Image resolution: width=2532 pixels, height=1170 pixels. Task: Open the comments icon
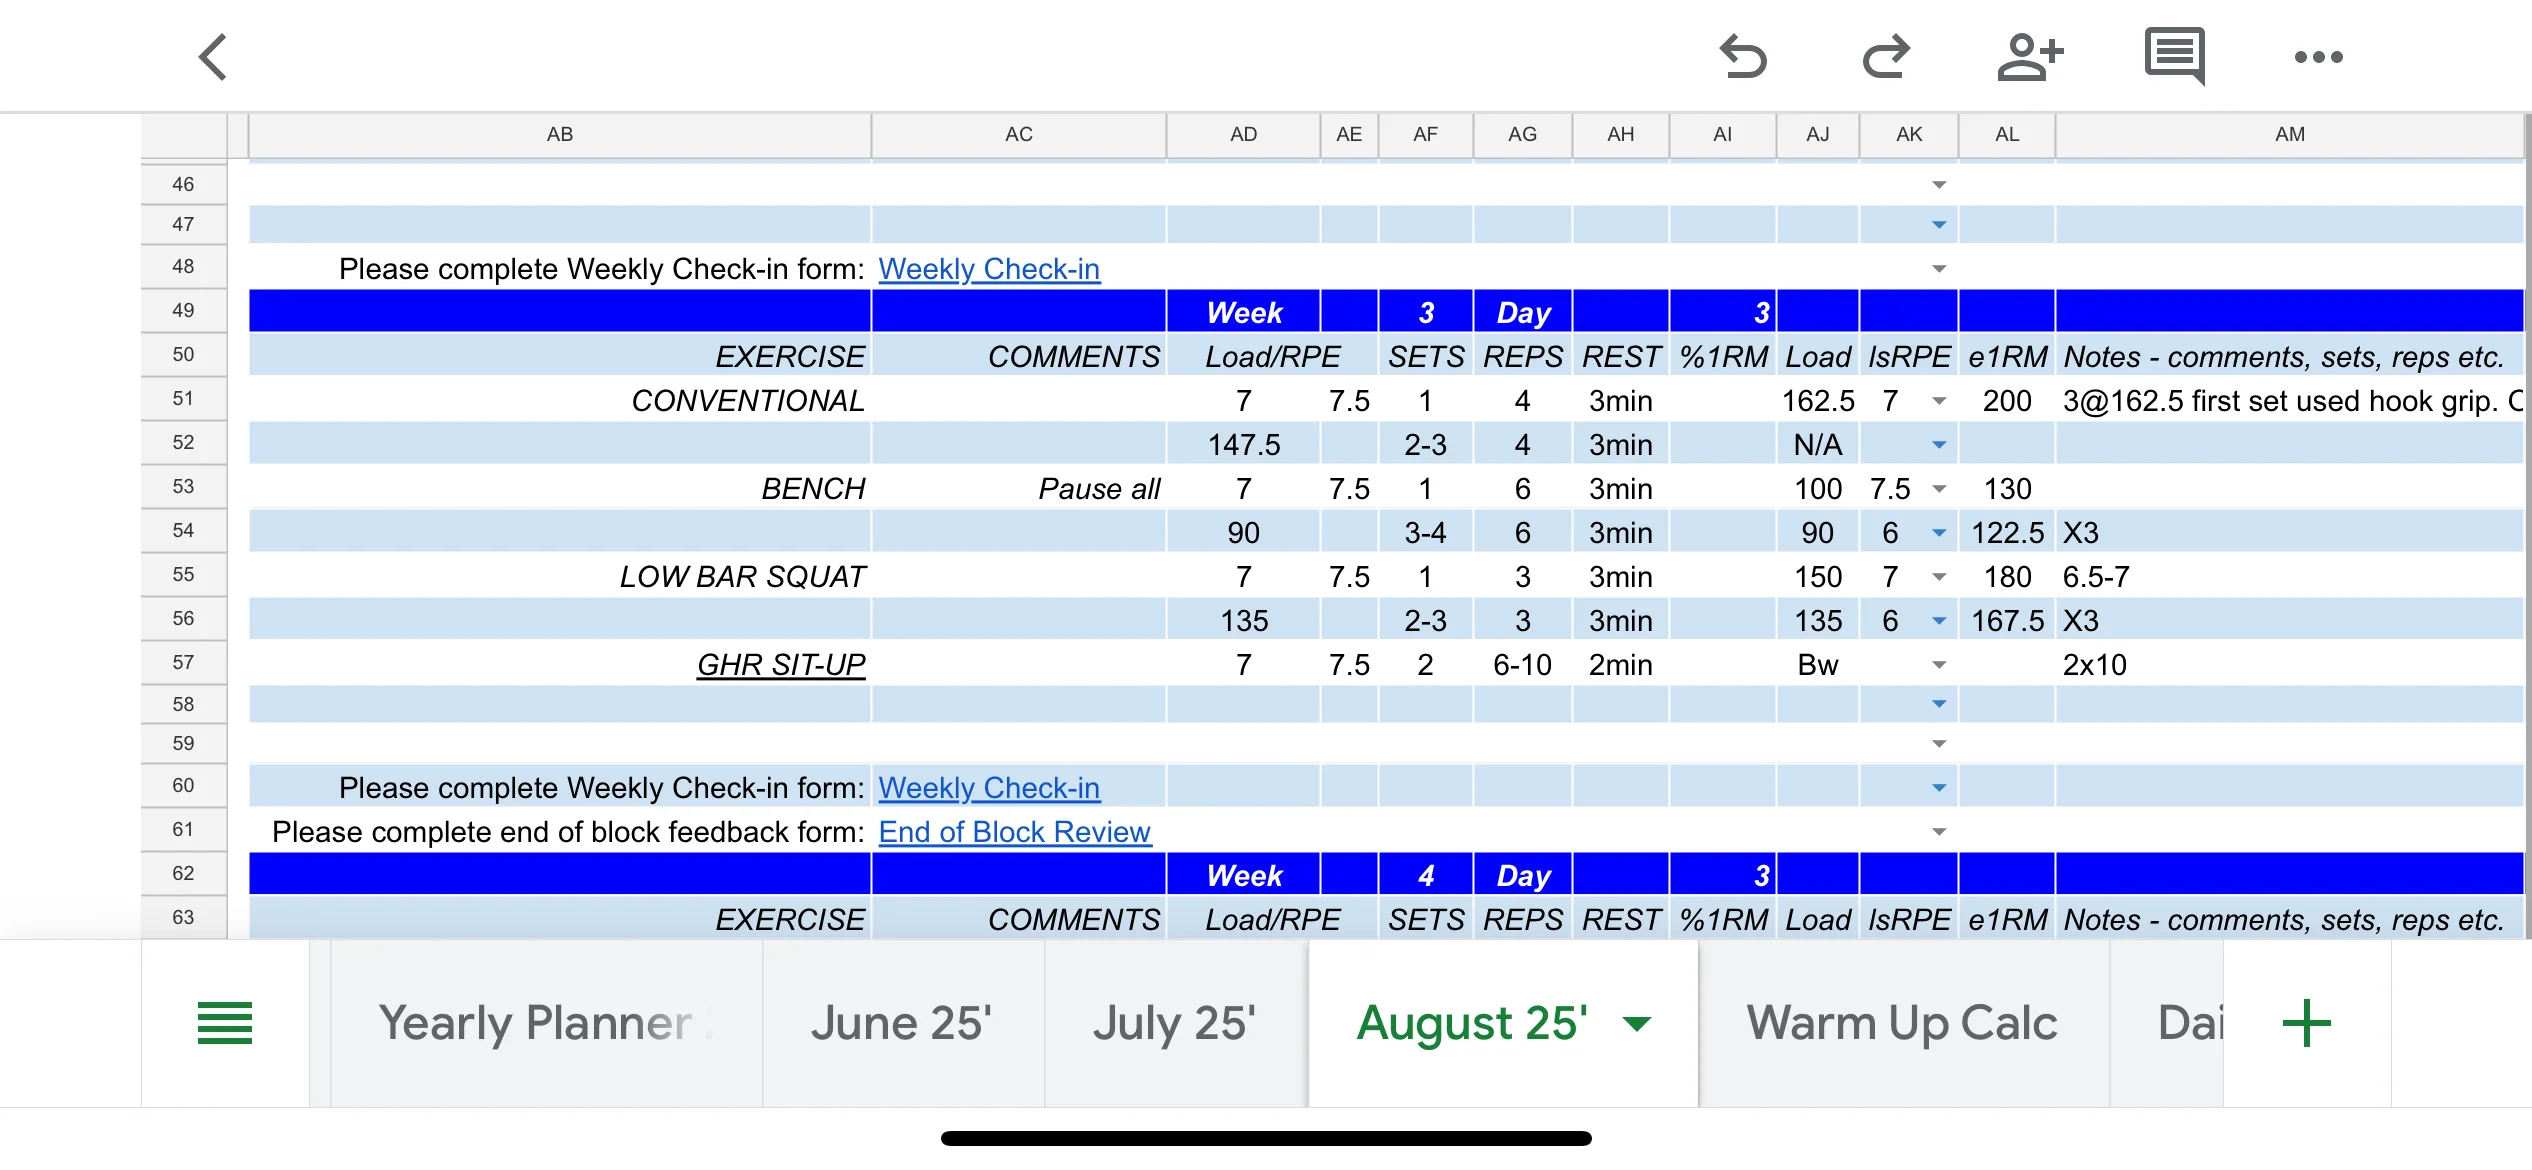[x=2174, y=56]
